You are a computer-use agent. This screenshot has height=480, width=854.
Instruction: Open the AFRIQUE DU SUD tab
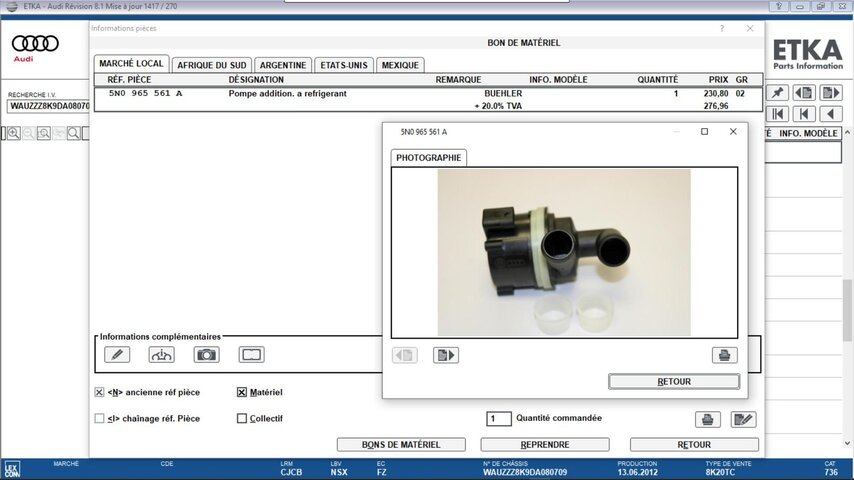(x=212, y=65)
